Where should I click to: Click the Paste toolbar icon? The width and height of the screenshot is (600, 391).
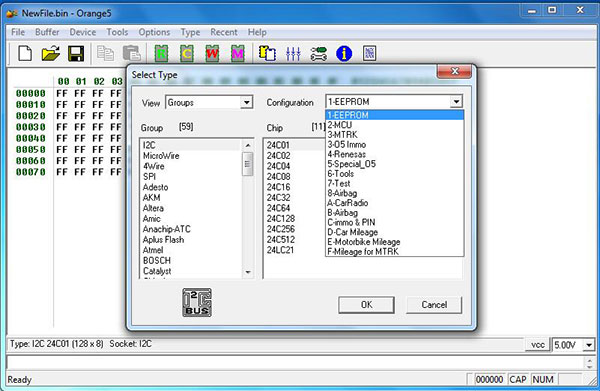(x=131, y=53)
